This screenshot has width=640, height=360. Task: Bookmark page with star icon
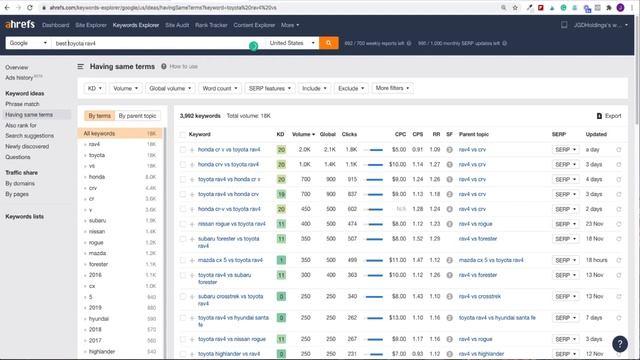[515, 7]
